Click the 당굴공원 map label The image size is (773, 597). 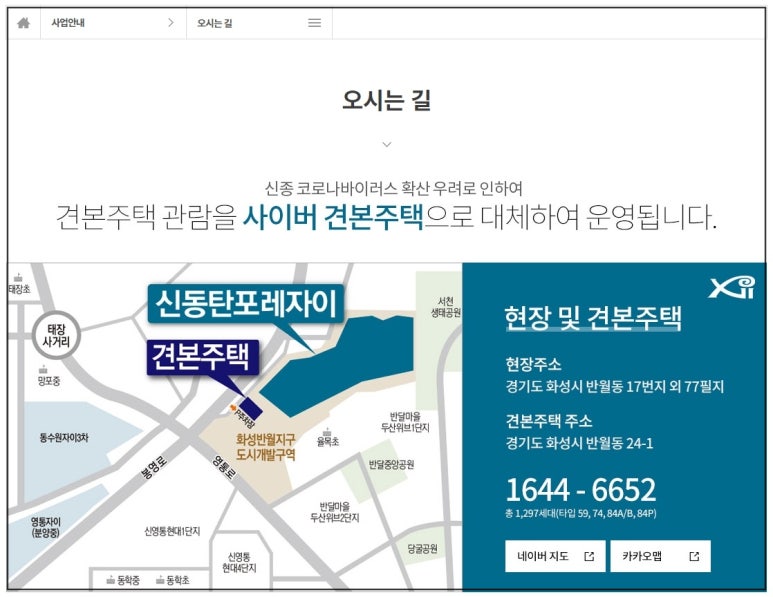(x=422, y=548)
